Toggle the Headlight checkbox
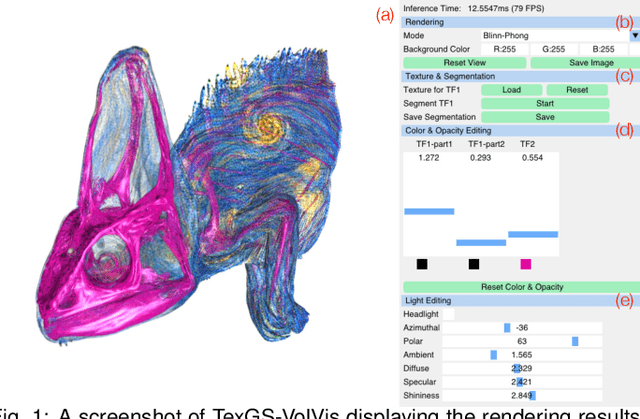Screen dimensions: 640x419 (x=448, y=314)
